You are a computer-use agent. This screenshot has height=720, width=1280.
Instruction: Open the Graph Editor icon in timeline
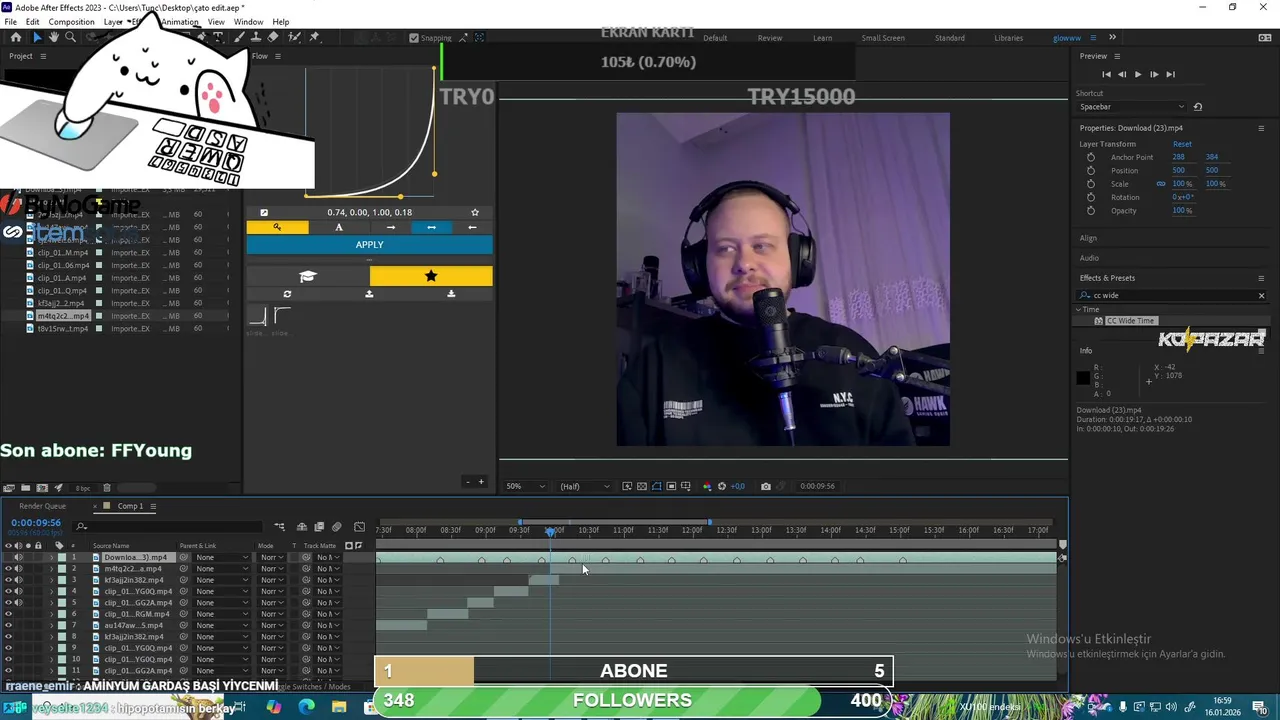359,527
